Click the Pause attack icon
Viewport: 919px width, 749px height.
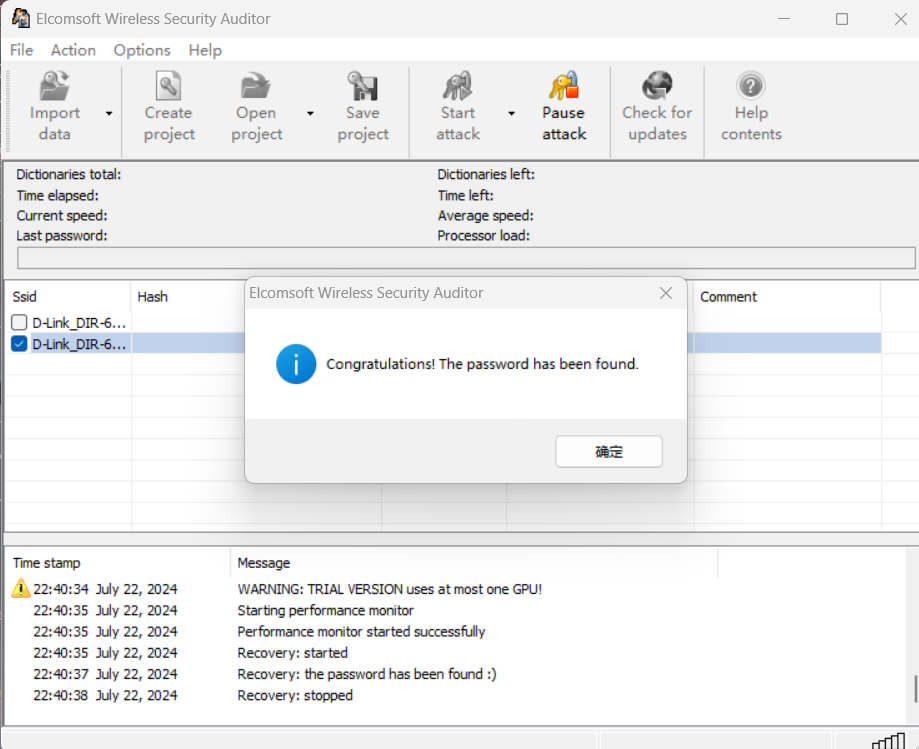(563, 86)
